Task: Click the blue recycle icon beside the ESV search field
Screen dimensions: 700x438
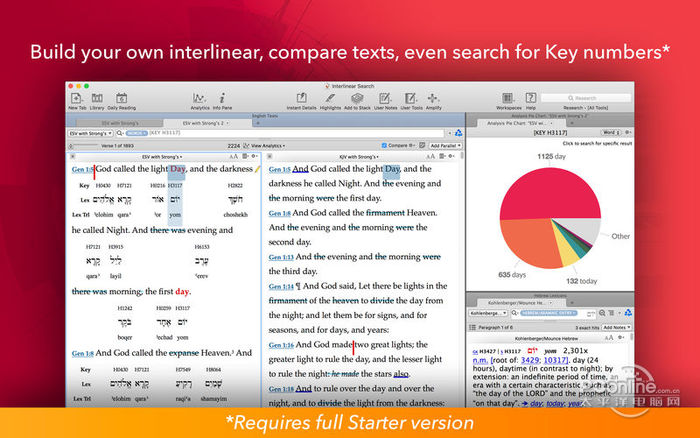Action: coord(458,133)
